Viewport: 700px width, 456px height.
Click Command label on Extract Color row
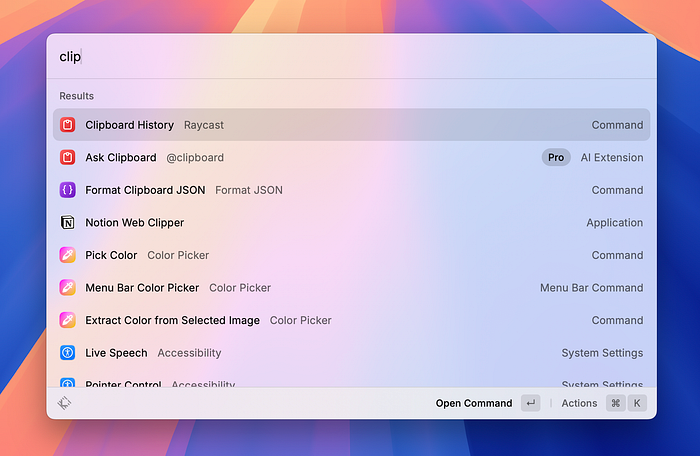click(x=617, y=320)
